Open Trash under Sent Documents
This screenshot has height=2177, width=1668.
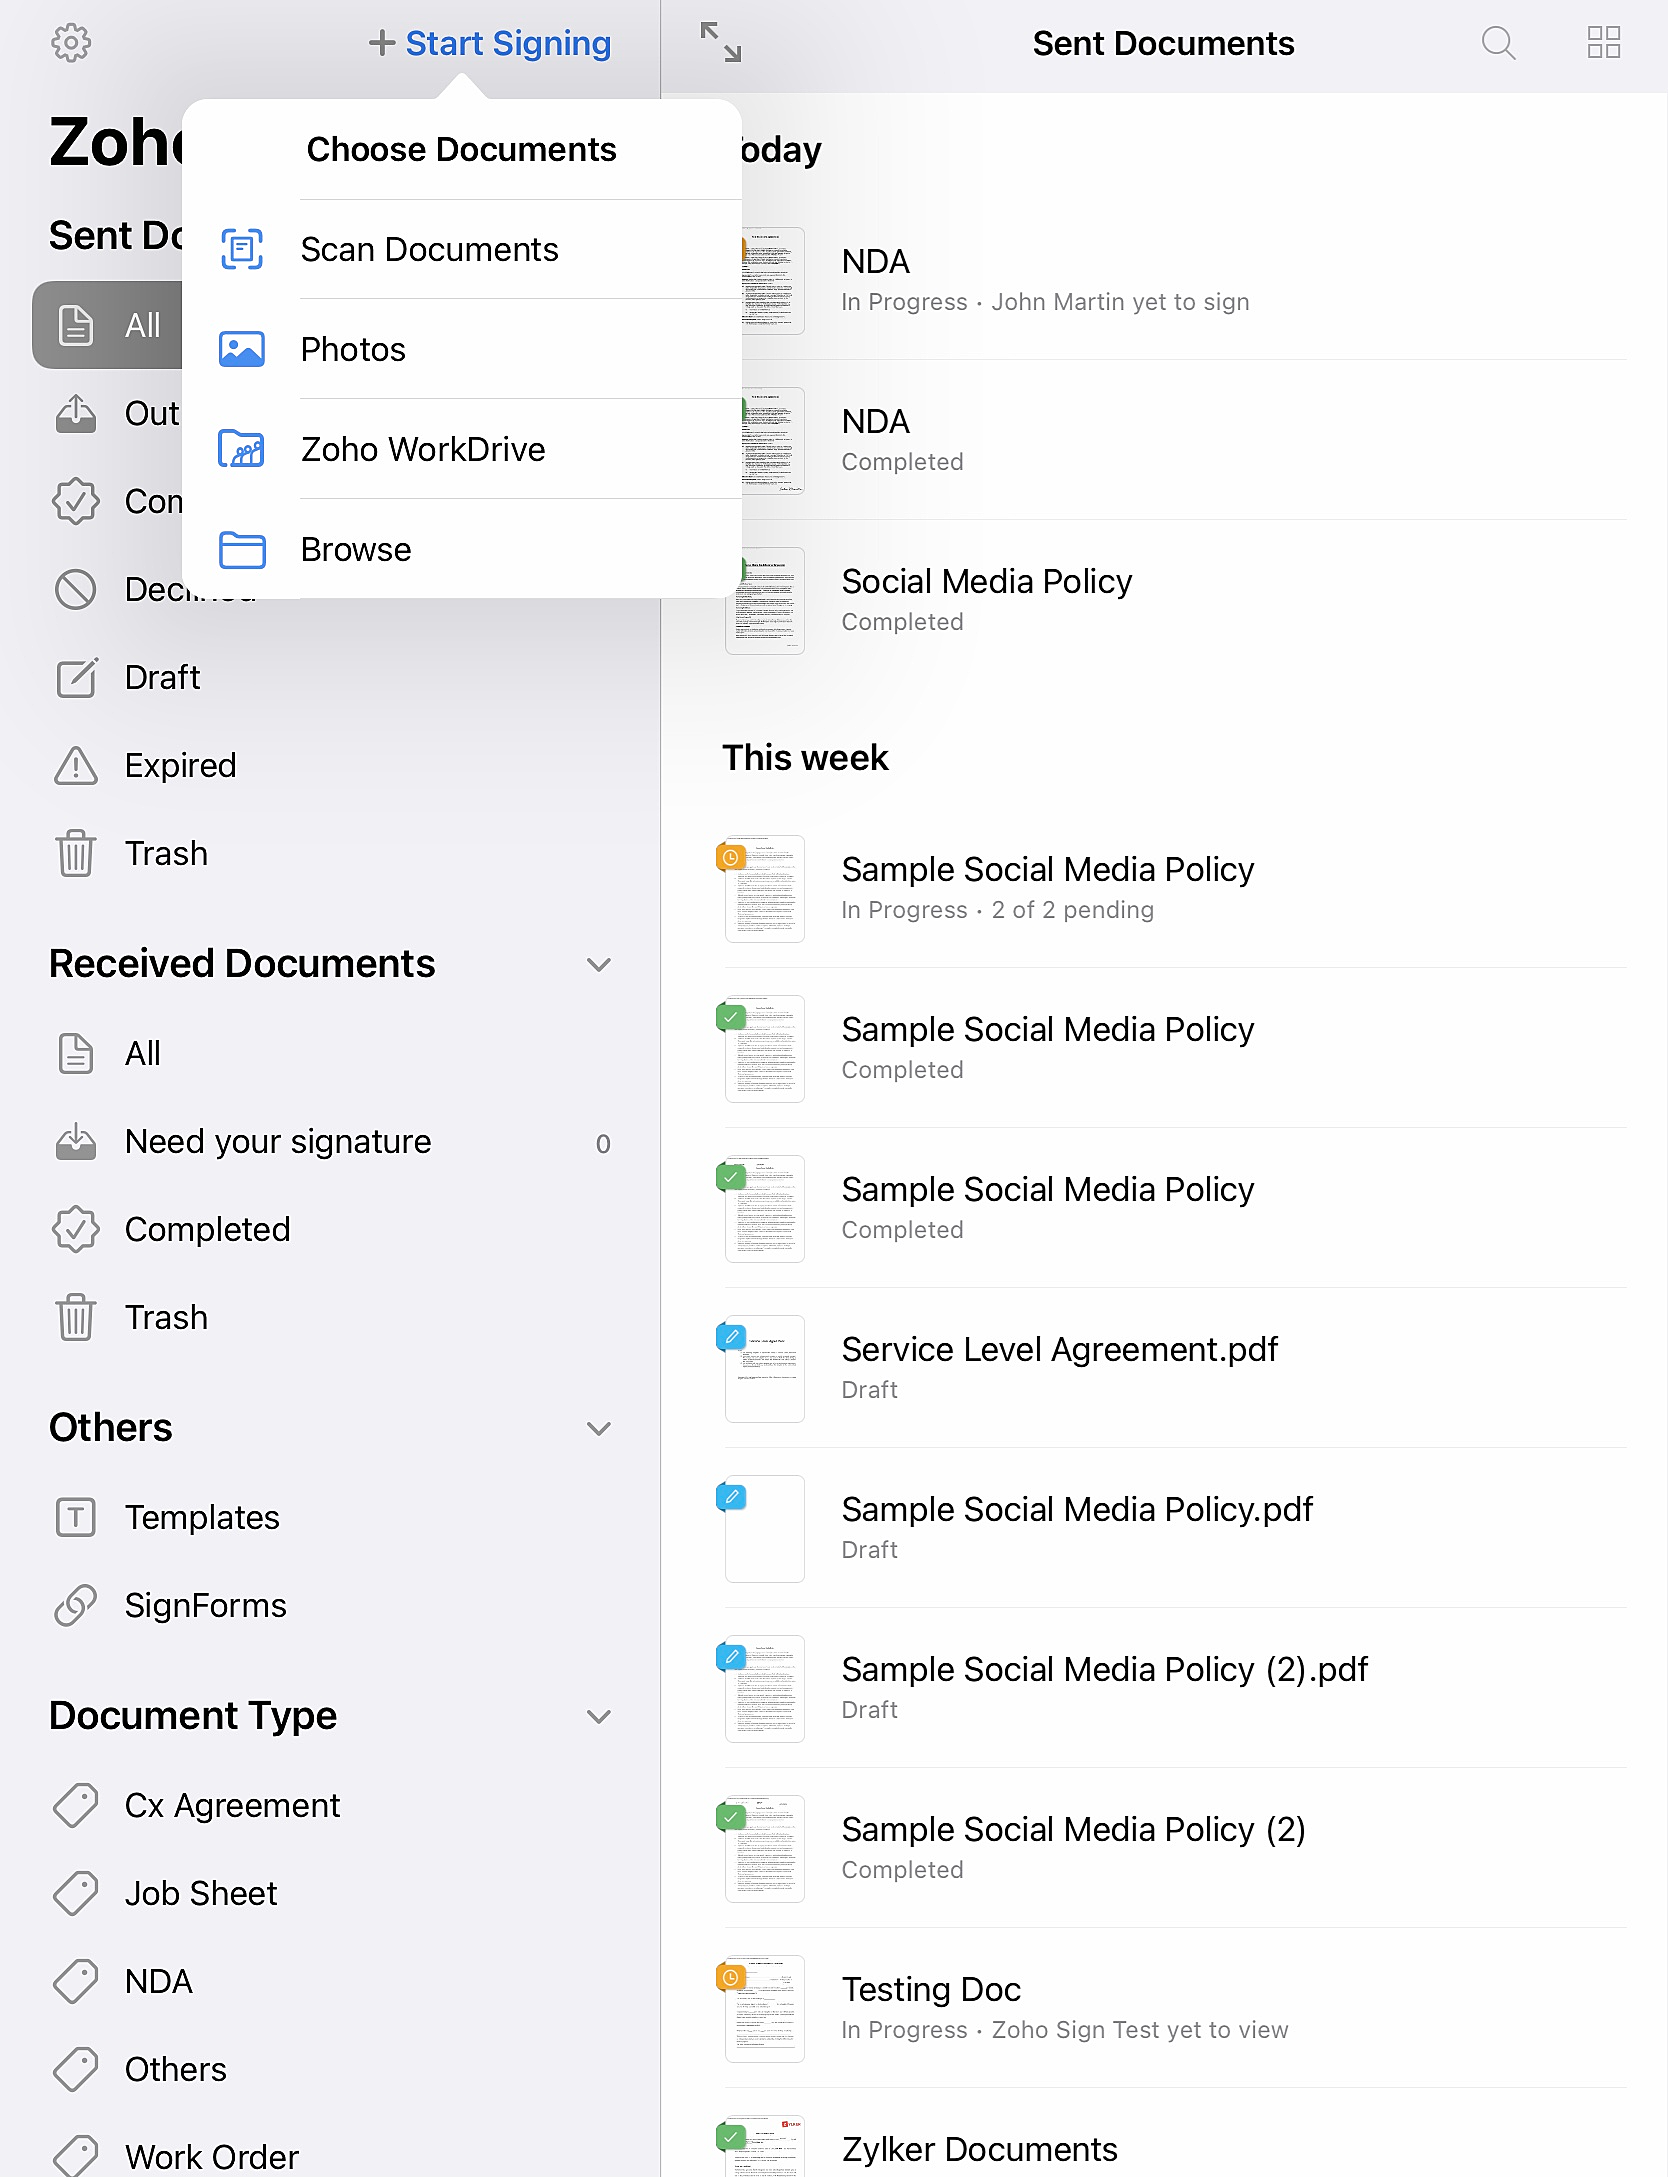pyautogui.click(x=330, y=853)
